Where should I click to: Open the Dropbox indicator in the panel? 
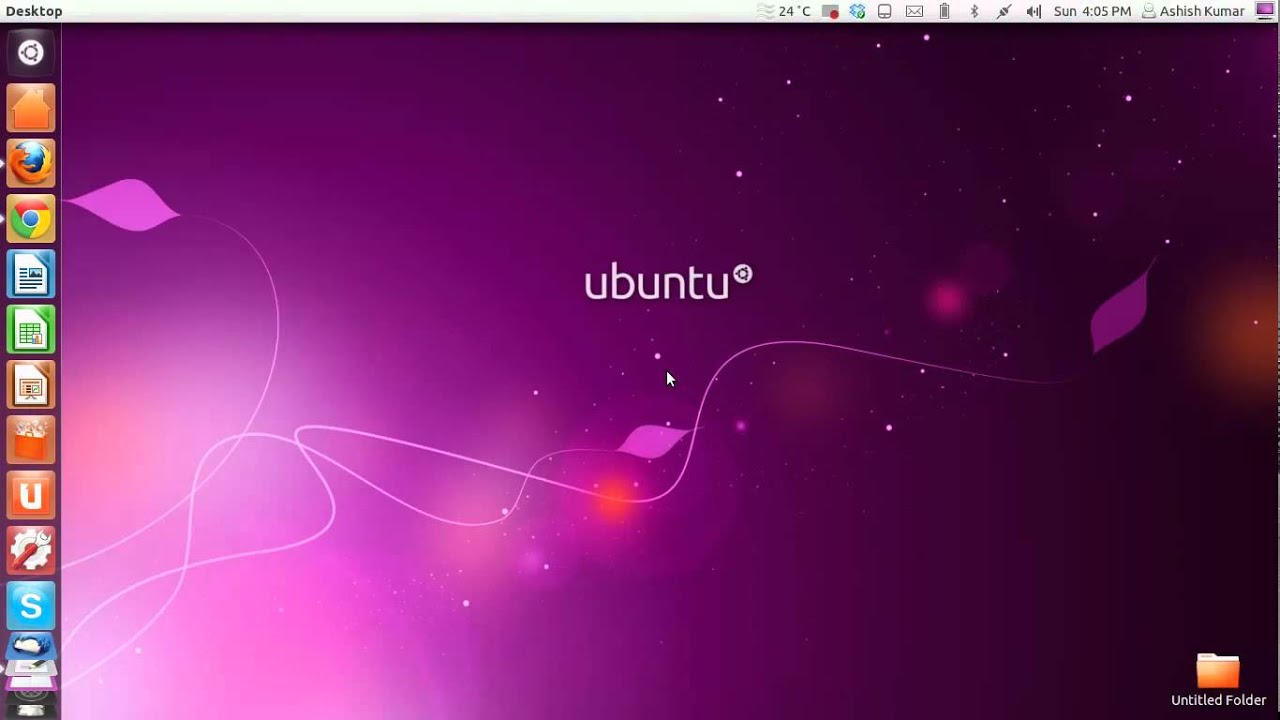(857, 11)
